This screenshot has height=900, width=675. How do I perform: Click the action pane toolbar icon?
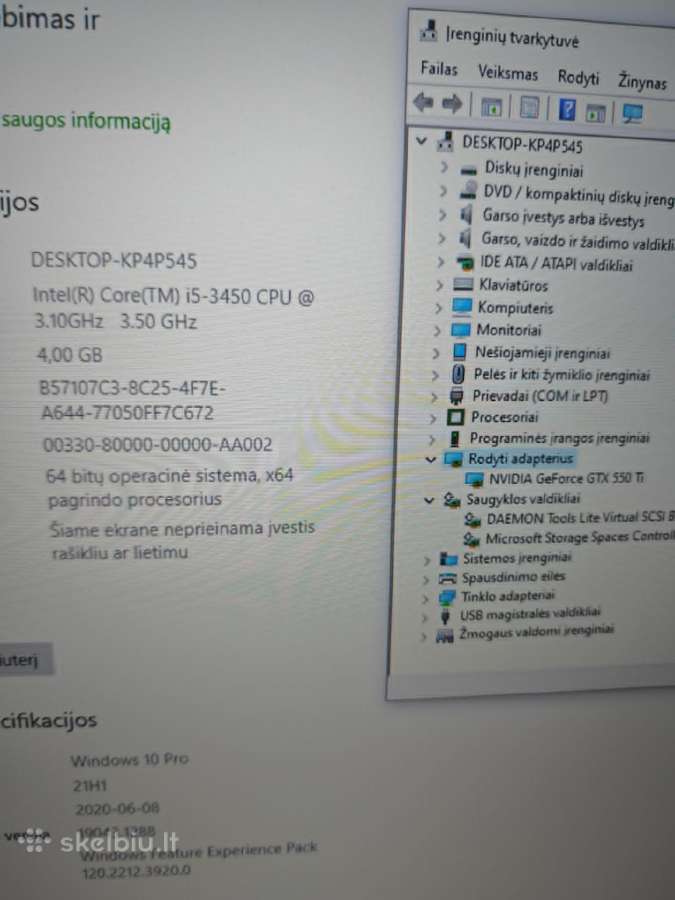pos(595,113)
